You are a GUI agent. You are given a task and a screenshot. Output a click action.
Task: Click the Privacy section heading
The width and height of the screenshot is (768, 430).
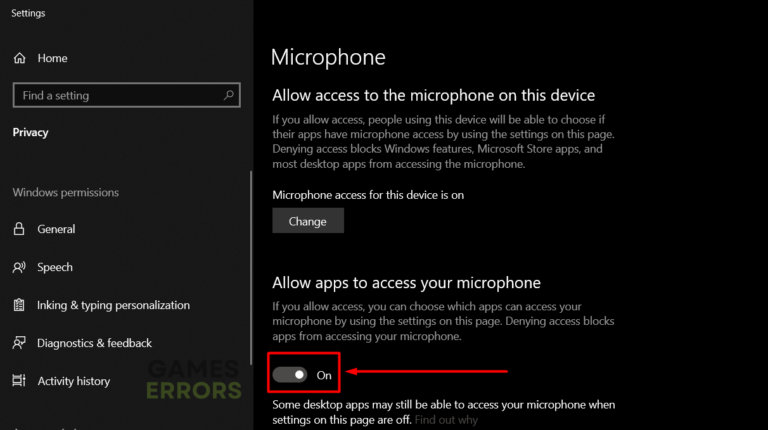30,132
